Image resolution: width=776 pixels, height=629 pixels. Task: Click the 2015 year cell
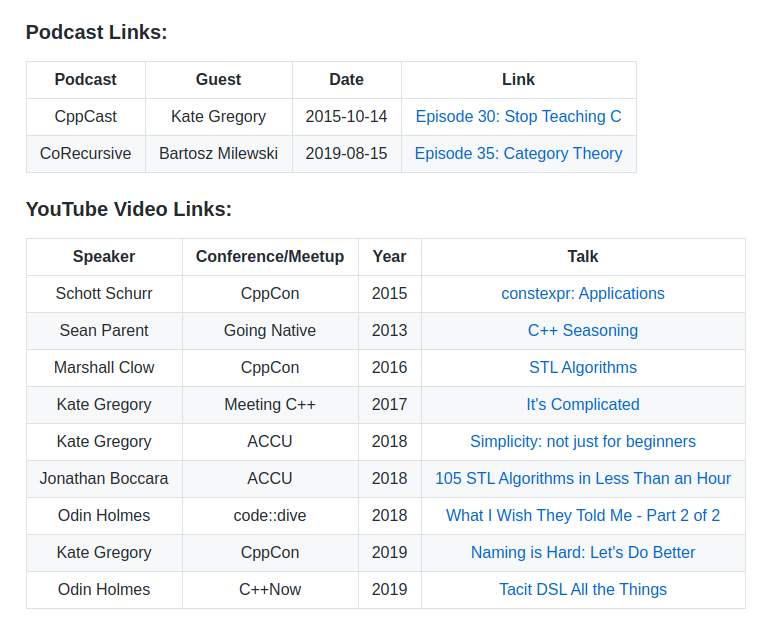tap(389, 294)
